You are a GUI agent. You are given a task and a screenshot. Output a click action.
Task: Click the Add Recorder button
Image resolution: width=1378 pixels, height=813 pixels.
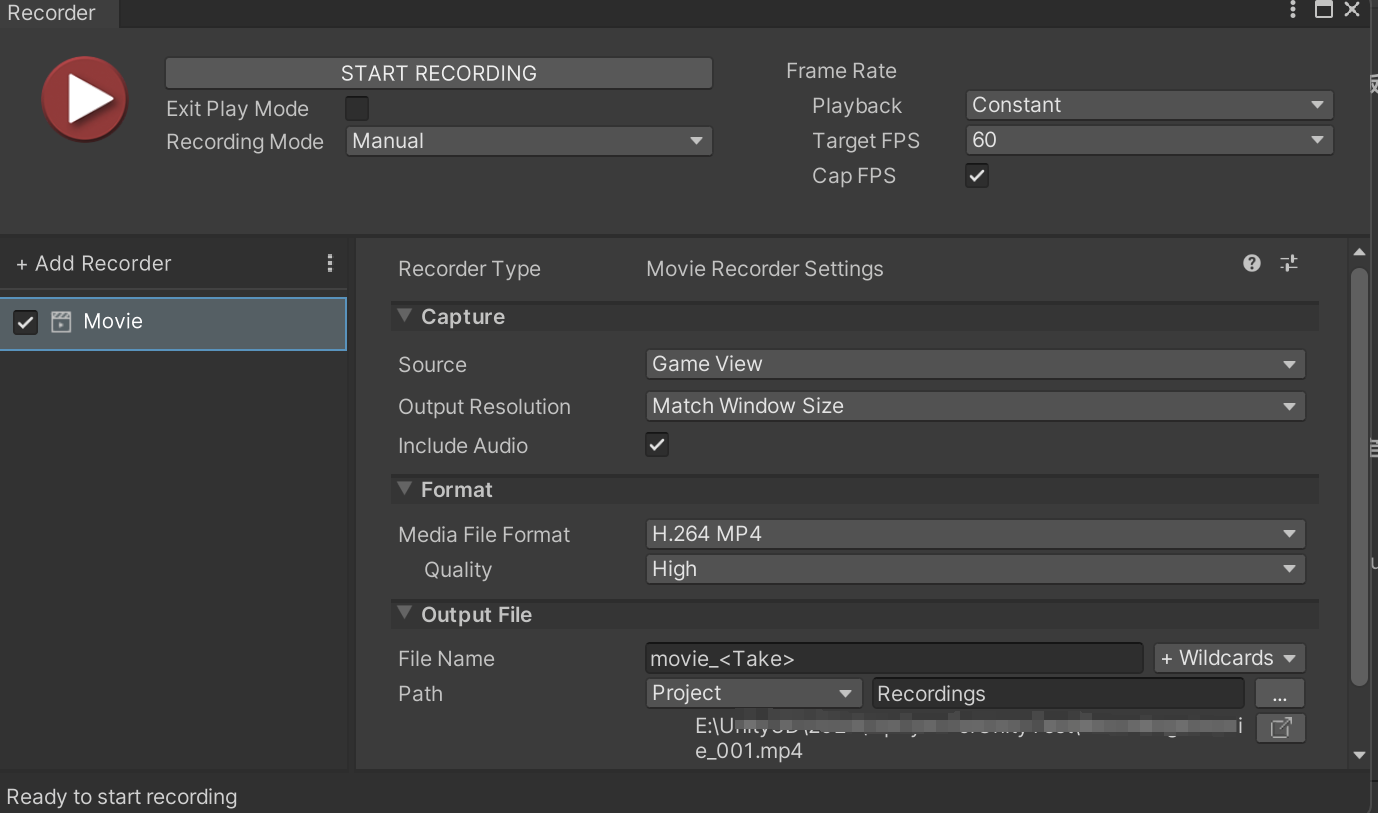tap(94, 264)
